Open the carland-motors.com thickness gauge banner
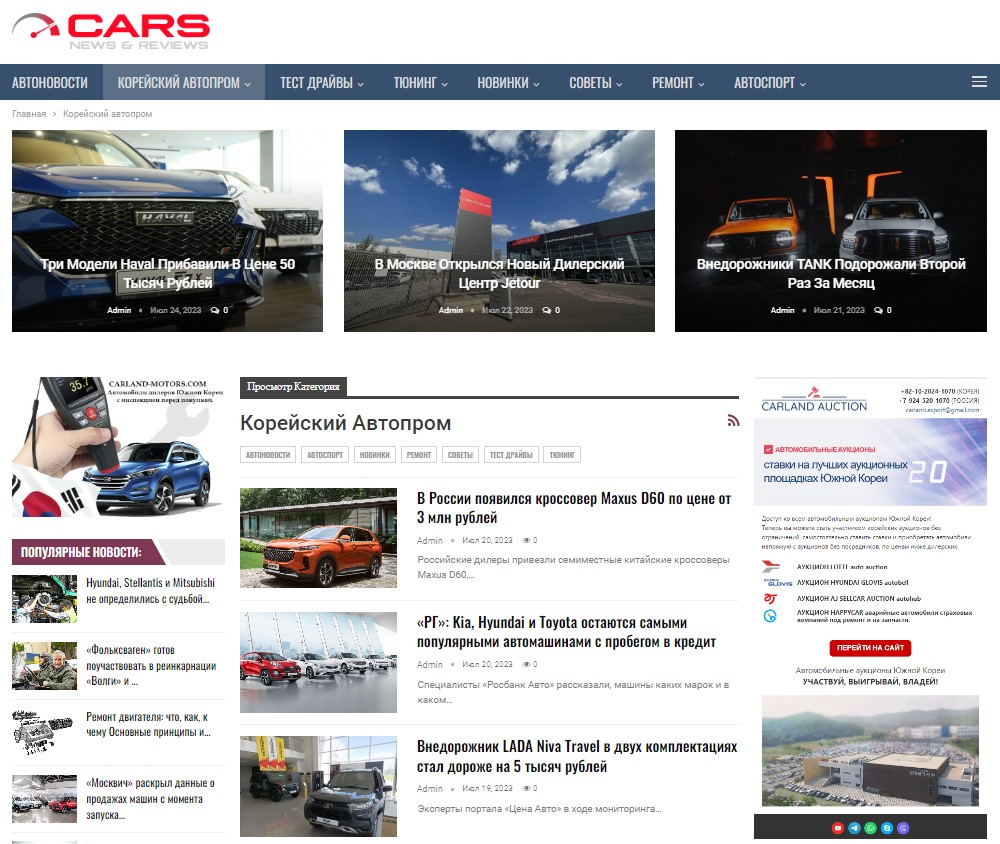 pyautogui.click(x=118, y=447)
